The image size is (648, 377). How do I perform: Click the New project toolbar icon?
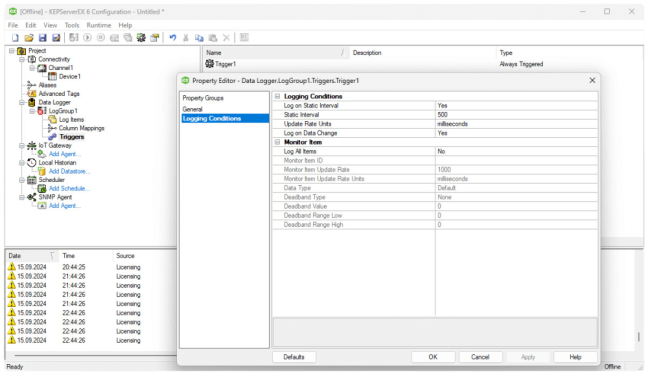click(15, 38)
